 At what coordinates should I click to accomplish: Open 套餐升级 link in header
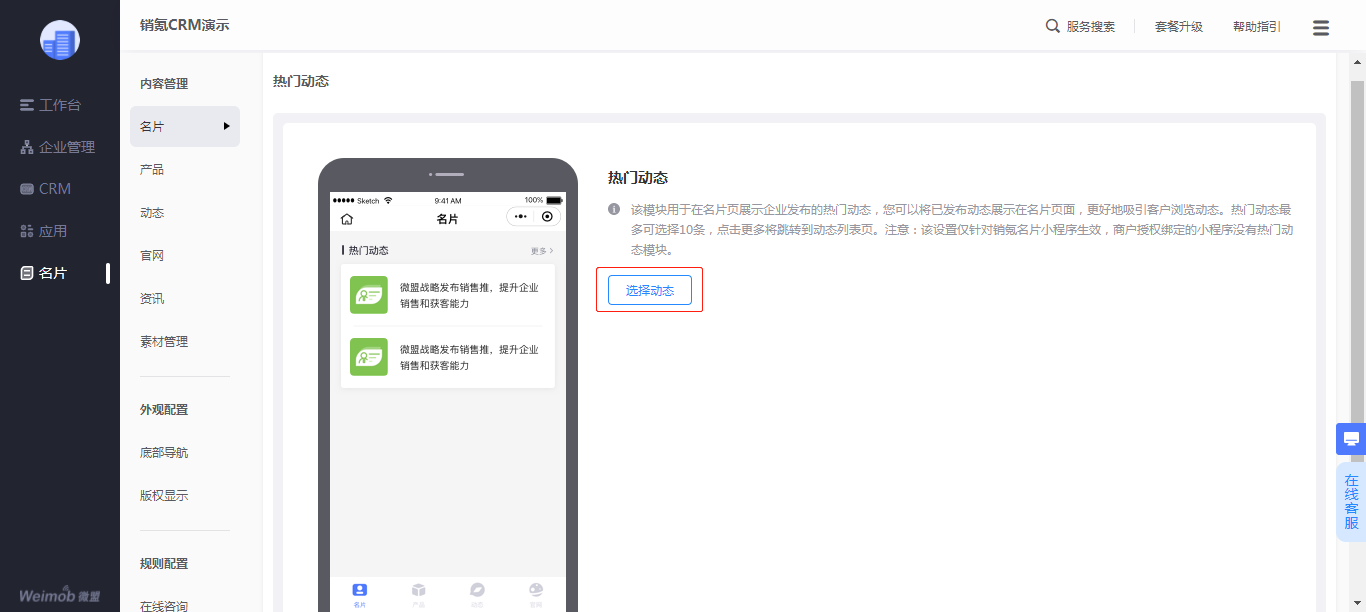(1179, 27)
